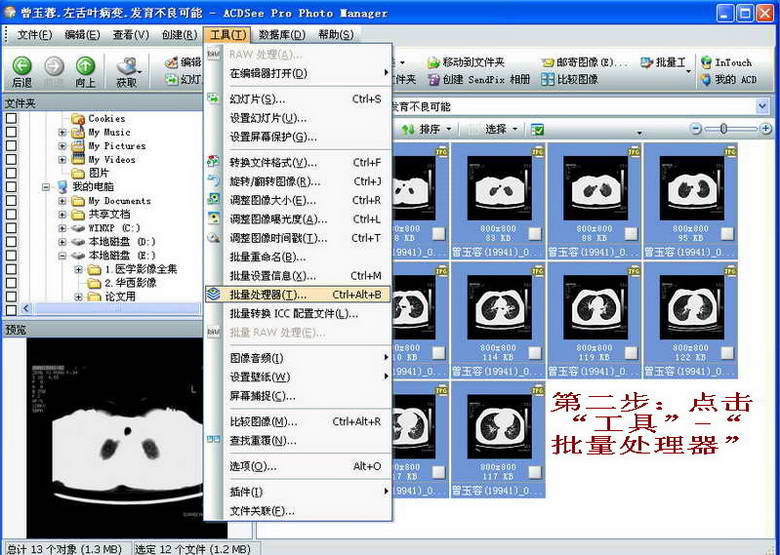
Task: Click the slideshow icon beside 幻灯片(S) in the menu
Action: 213,98
